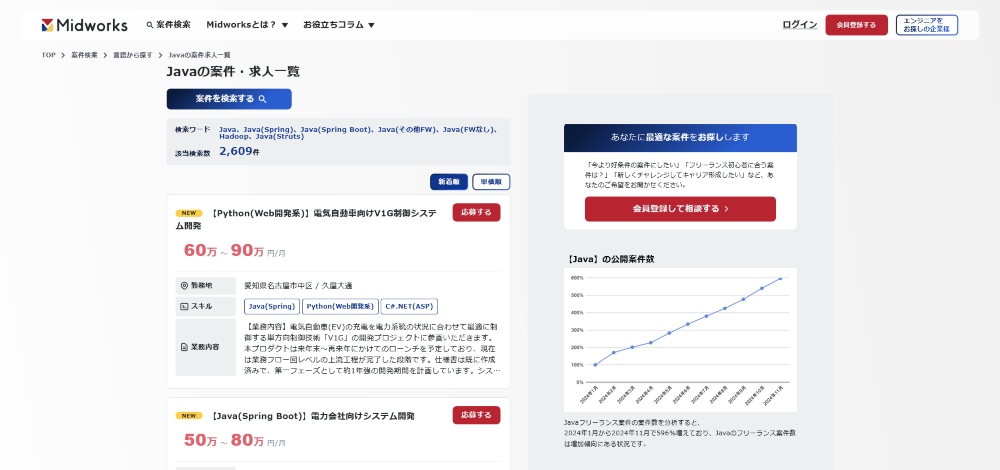Sort listings by 新着順
This screenshot has height=470, width=1000.
449,182
